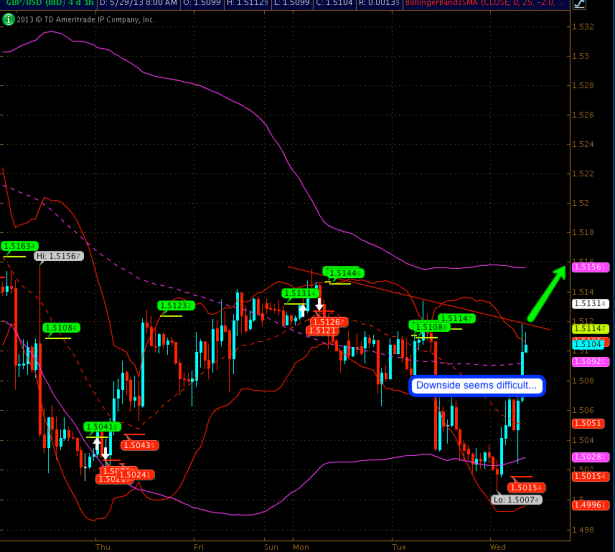Screen dimensions: 615x552
Task: Click the 1.508 tick on the price axis
Action: (x=583, y=381)
